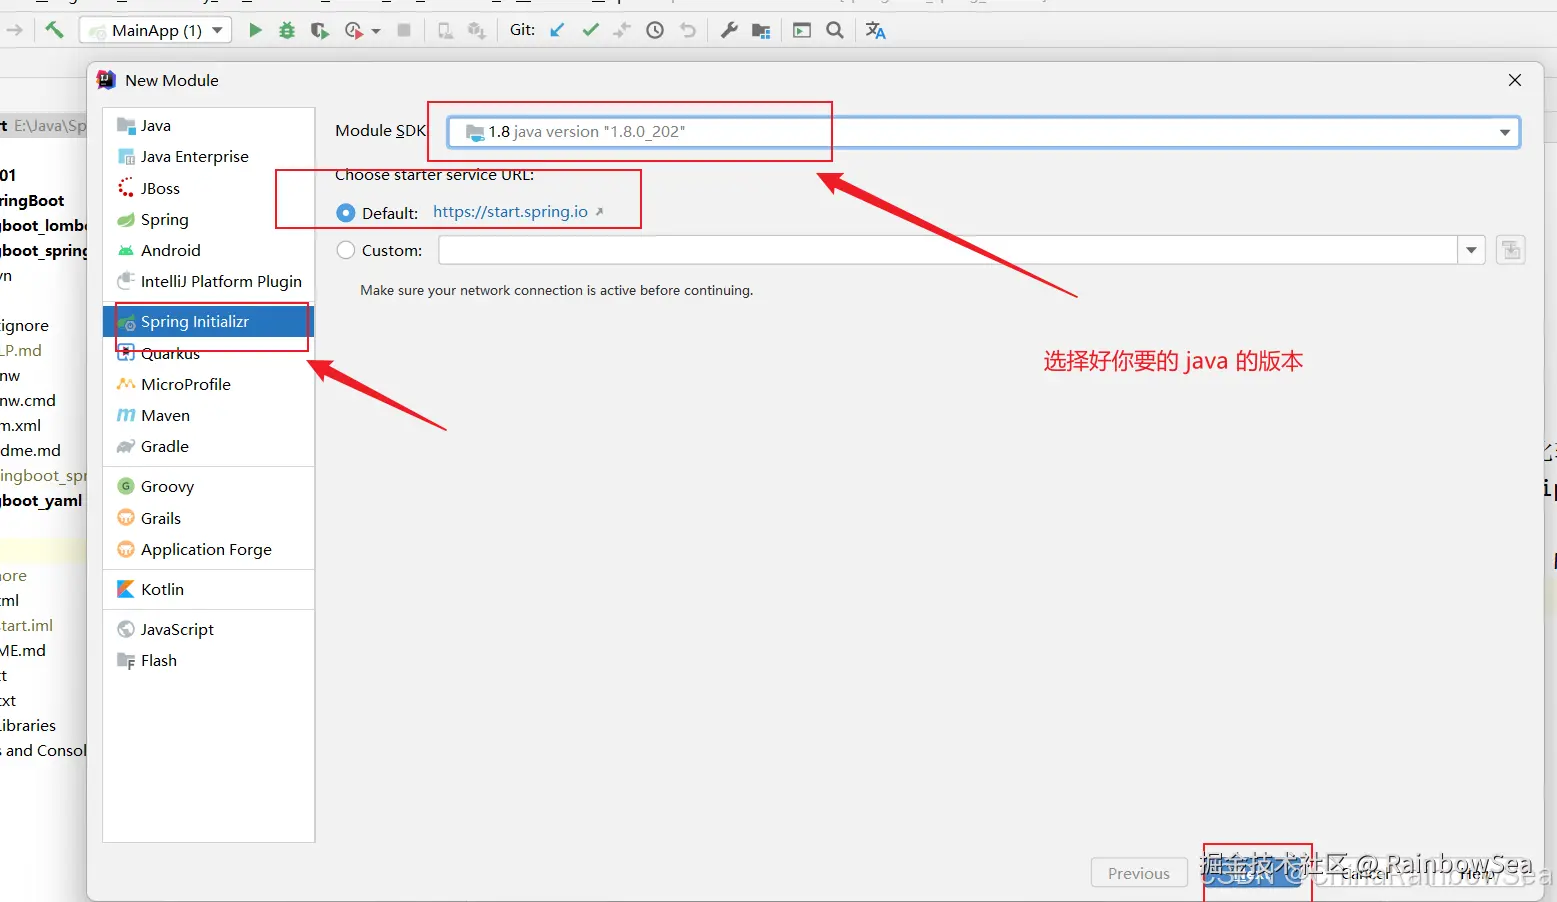The width and height of the screenshot is (1557, 902).
Task: Click Git commit checkmark icon
Action: (x=590, y=30)
